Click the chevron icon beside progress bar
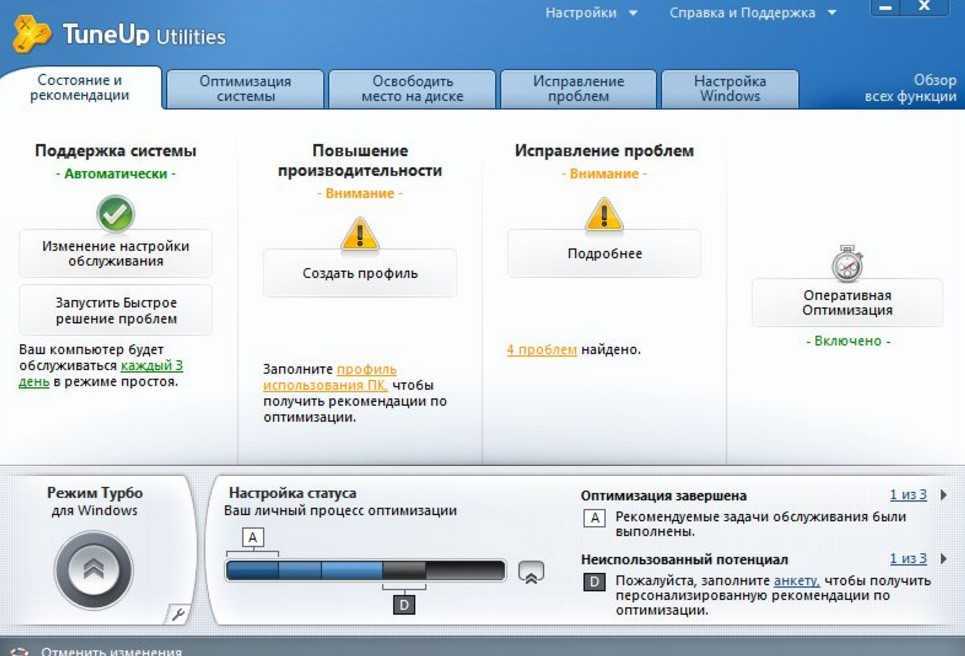This screenshot has height=656, width=965. [x=531, y=572]
